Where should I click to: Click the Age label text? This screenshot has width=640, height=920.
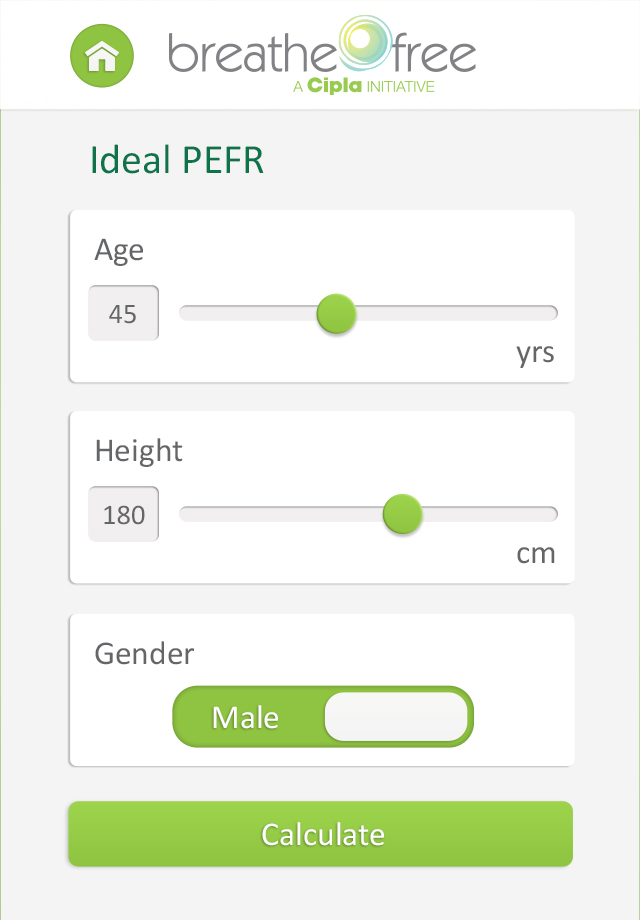click(119, 251)
